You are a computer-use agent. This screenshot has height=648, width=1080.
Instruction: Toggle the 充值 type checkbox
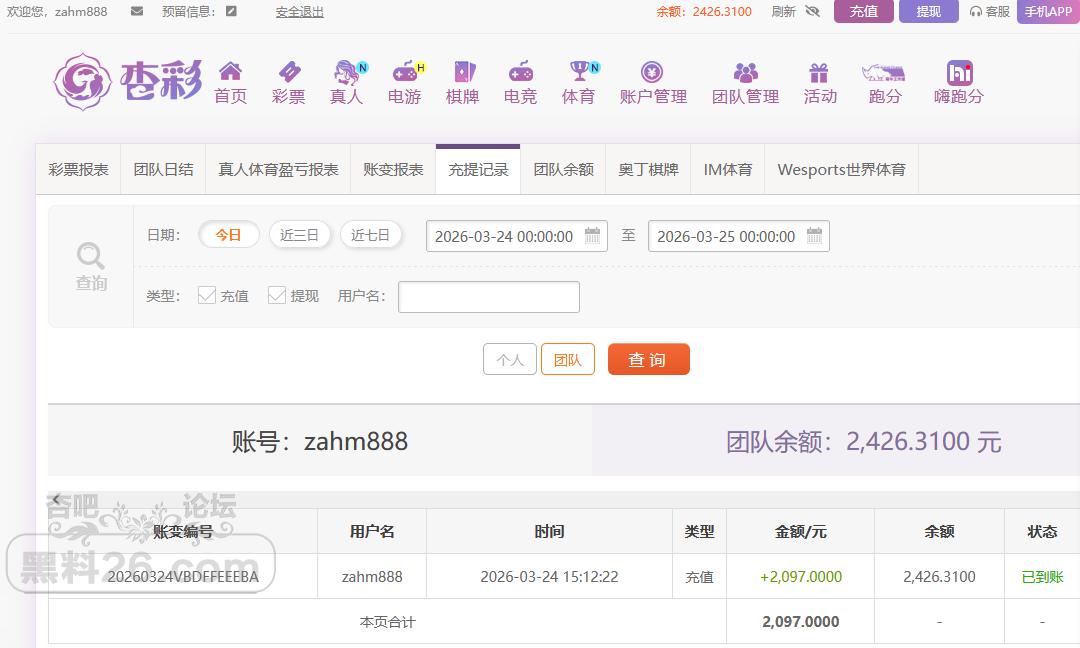207,295
